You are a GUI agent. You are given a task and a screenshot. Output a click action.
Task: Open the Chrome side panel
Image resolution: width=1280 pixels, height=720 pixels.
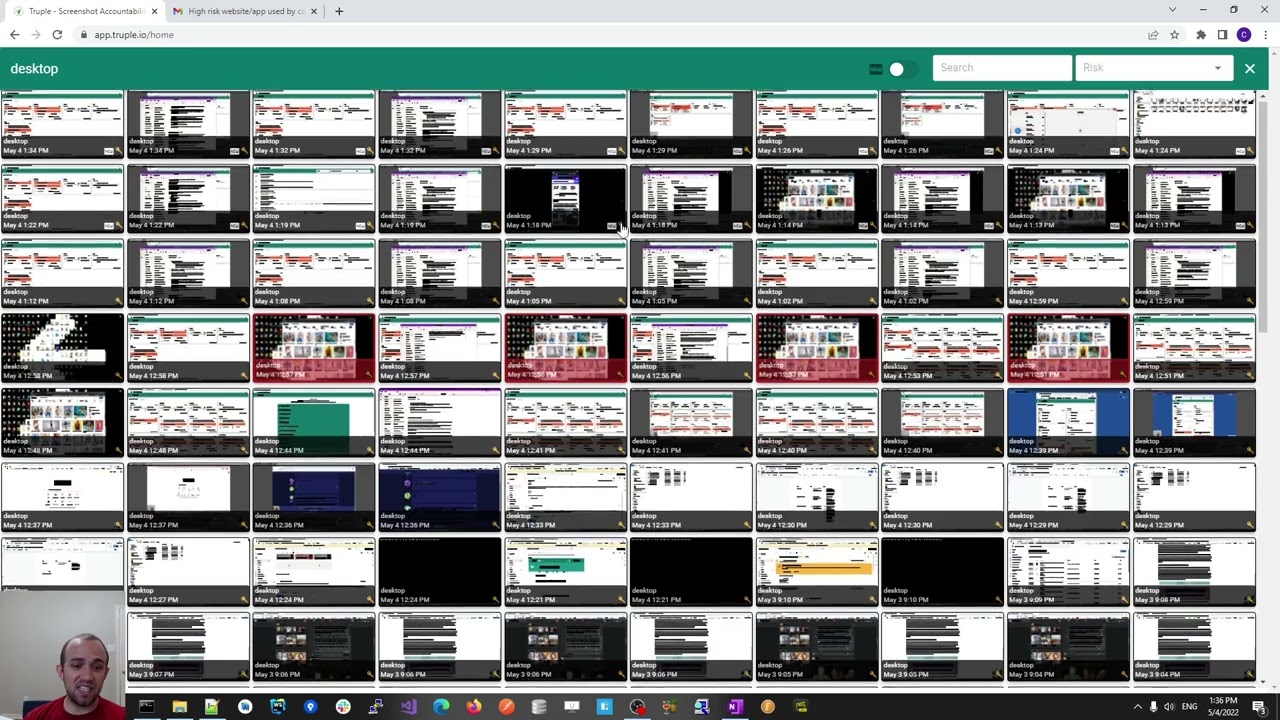tap(1222, 35)
